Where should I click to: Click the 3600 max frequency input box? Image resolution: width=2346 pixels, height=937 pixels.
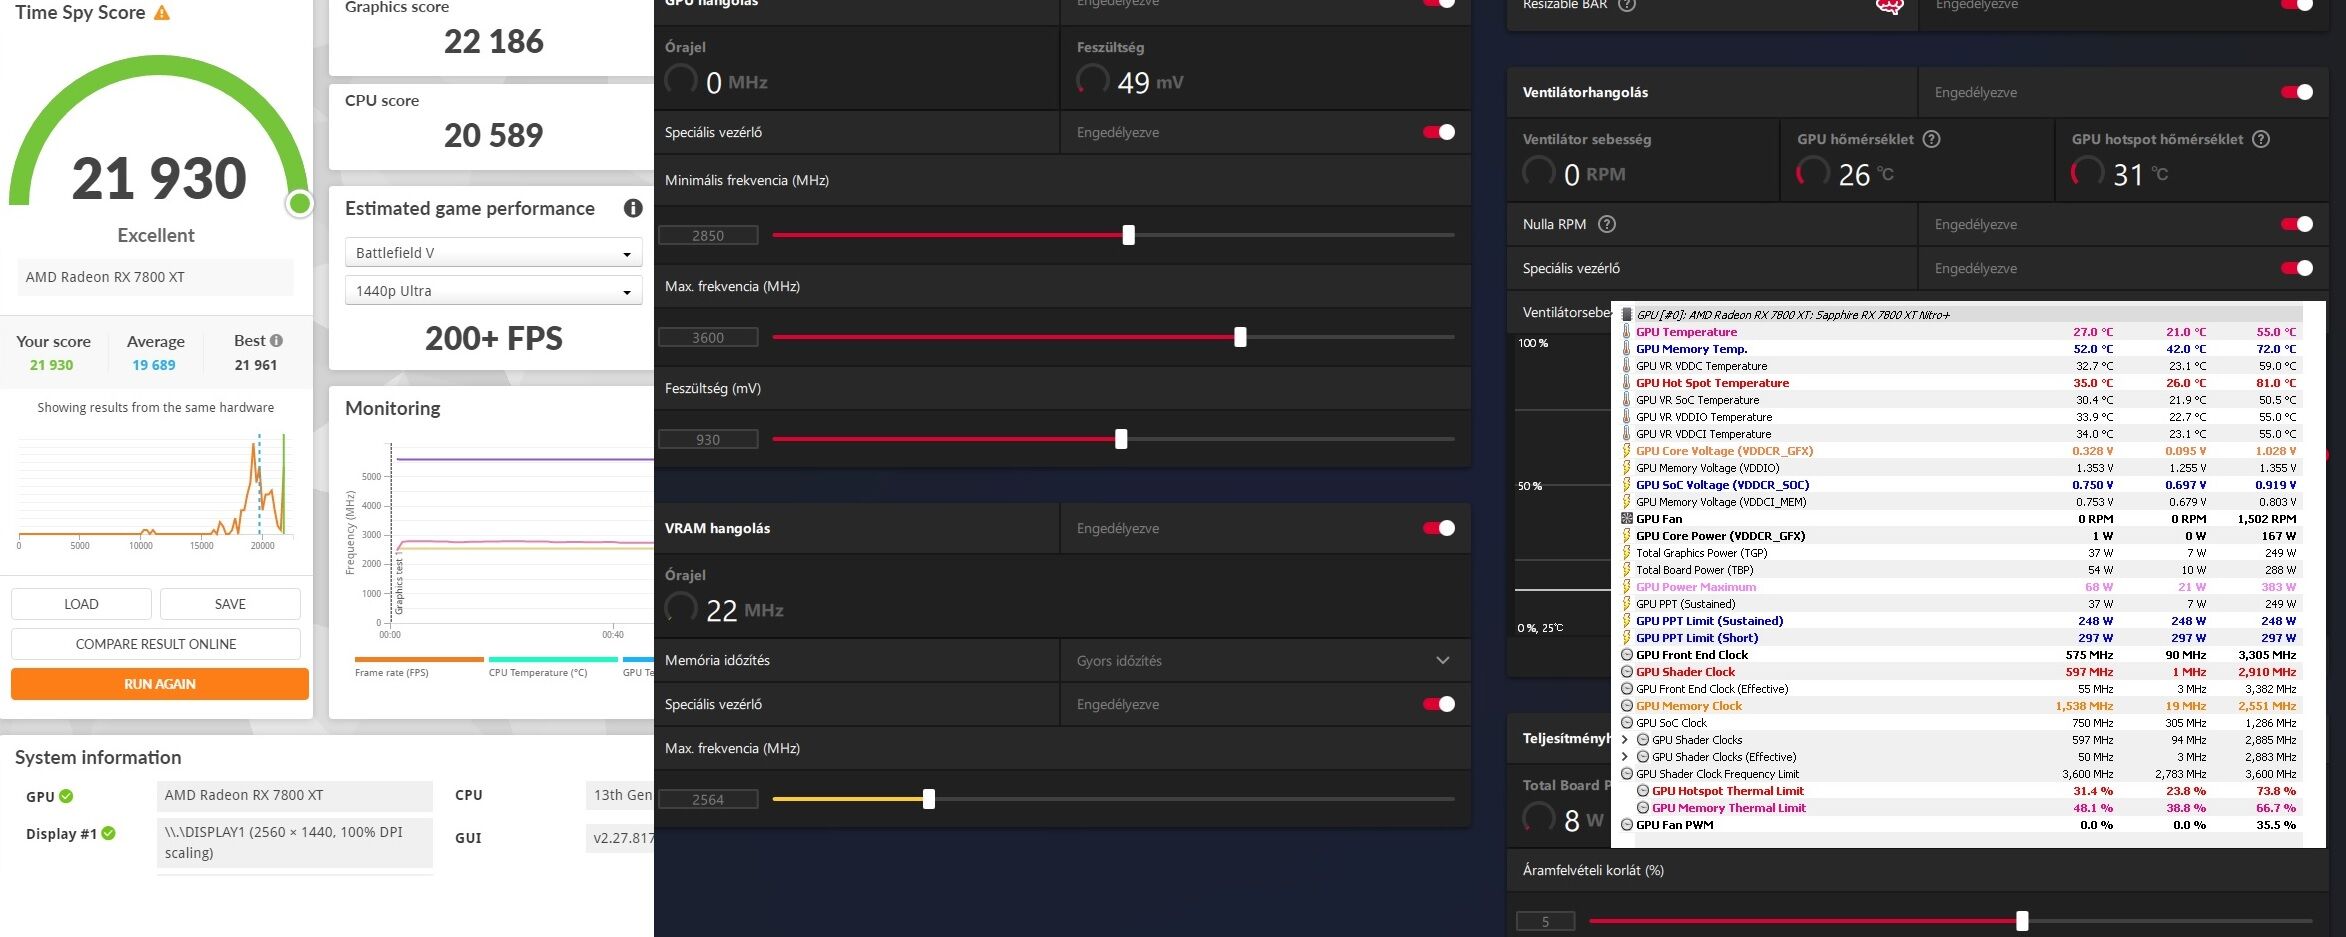[x=708, y=338]
